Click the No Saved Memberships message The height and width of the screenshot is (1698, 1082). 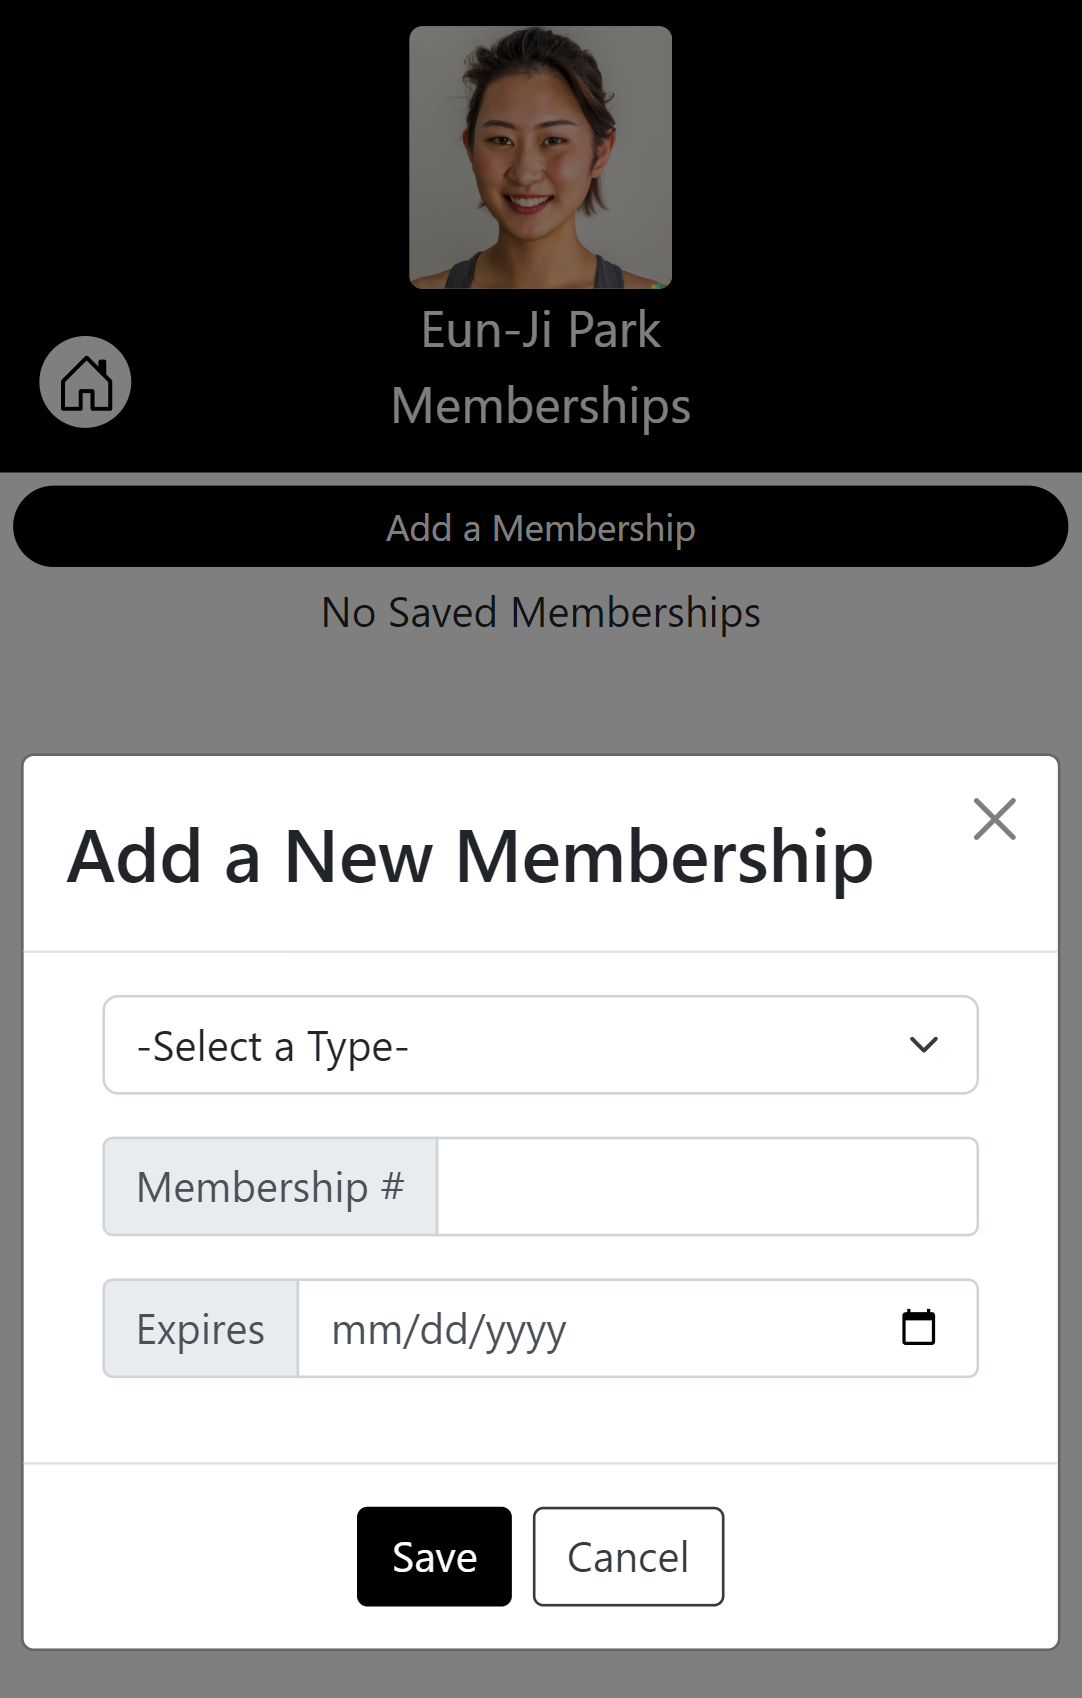point(540,612)
